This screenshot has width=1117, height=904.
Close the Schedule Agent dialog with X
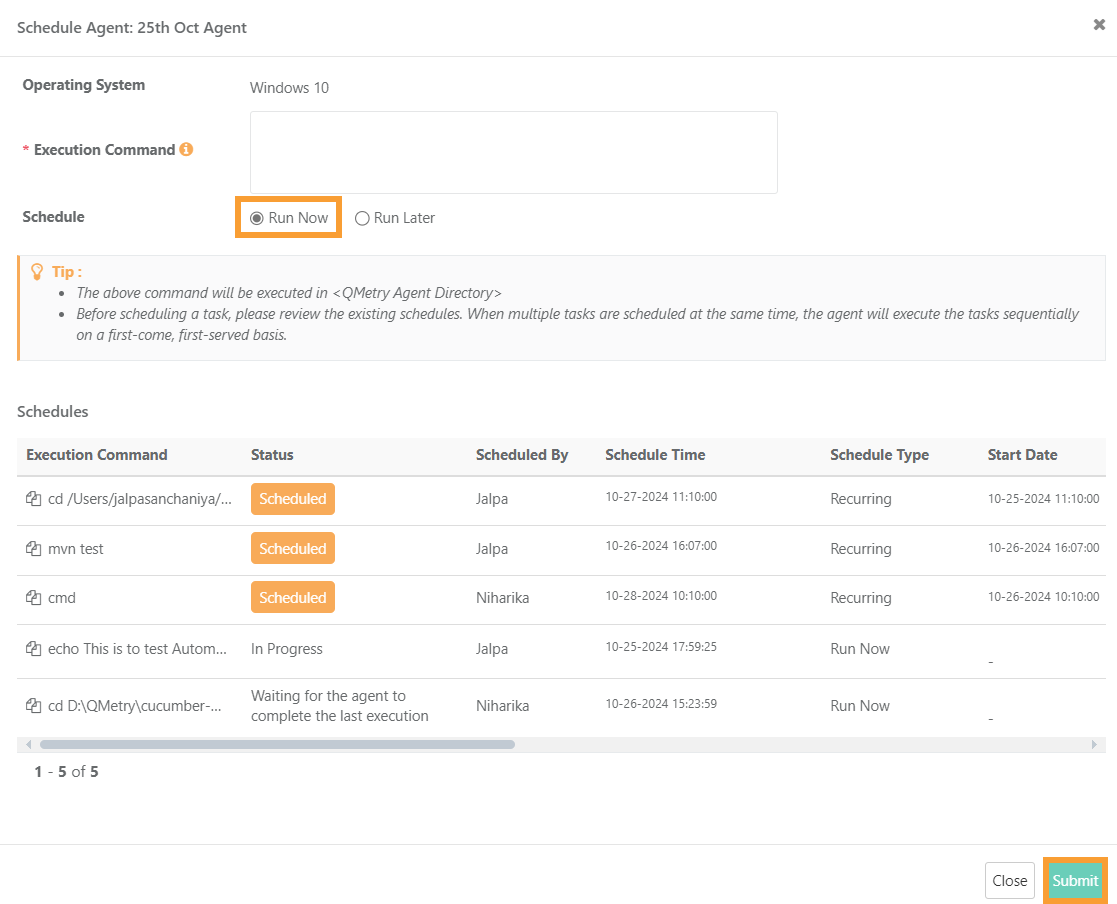1098,24
